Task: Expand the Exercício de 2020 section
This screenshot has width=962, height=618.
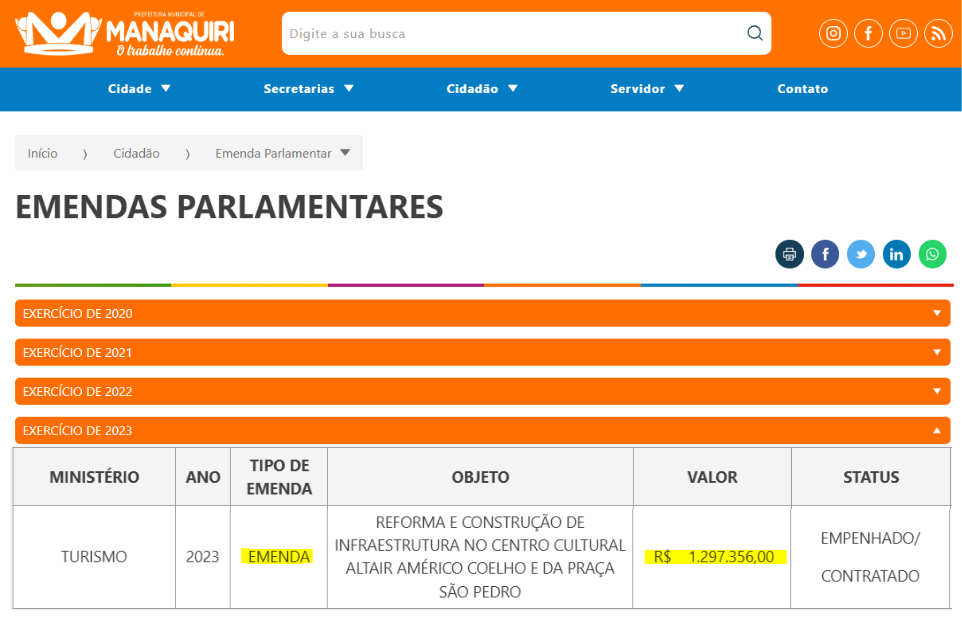Action: click(482, 313)
